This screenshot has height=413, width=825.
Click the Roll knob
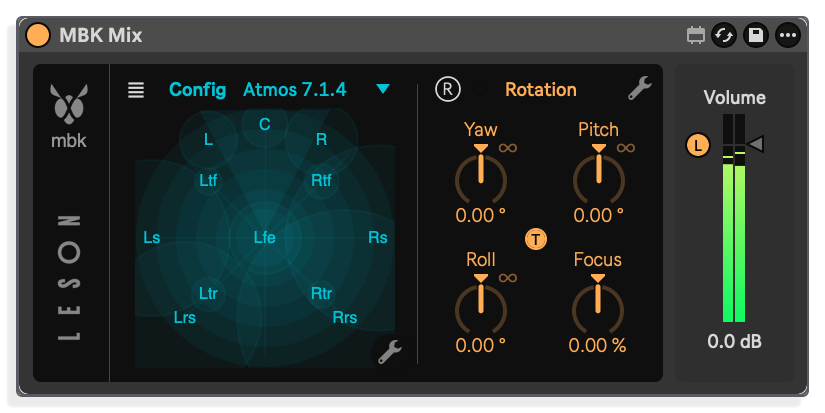pyautogui.click(x=481, y=307)
